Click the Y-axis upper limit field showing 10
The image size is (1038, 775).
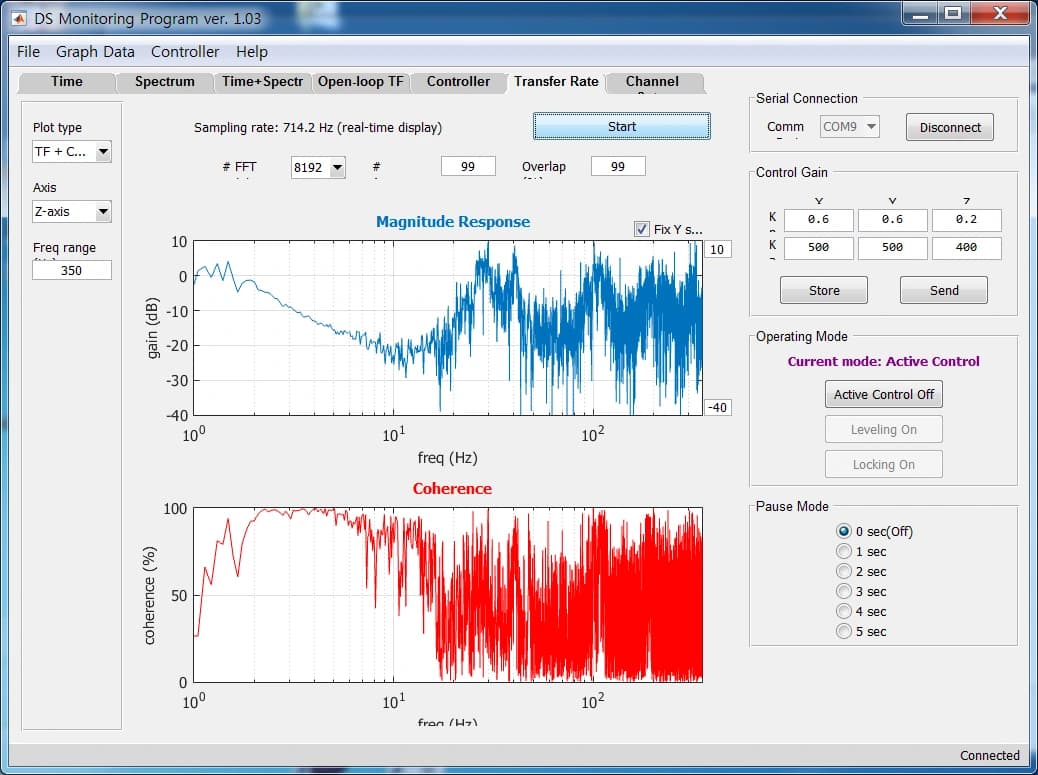pyautogui.click(x=717, y=250)
